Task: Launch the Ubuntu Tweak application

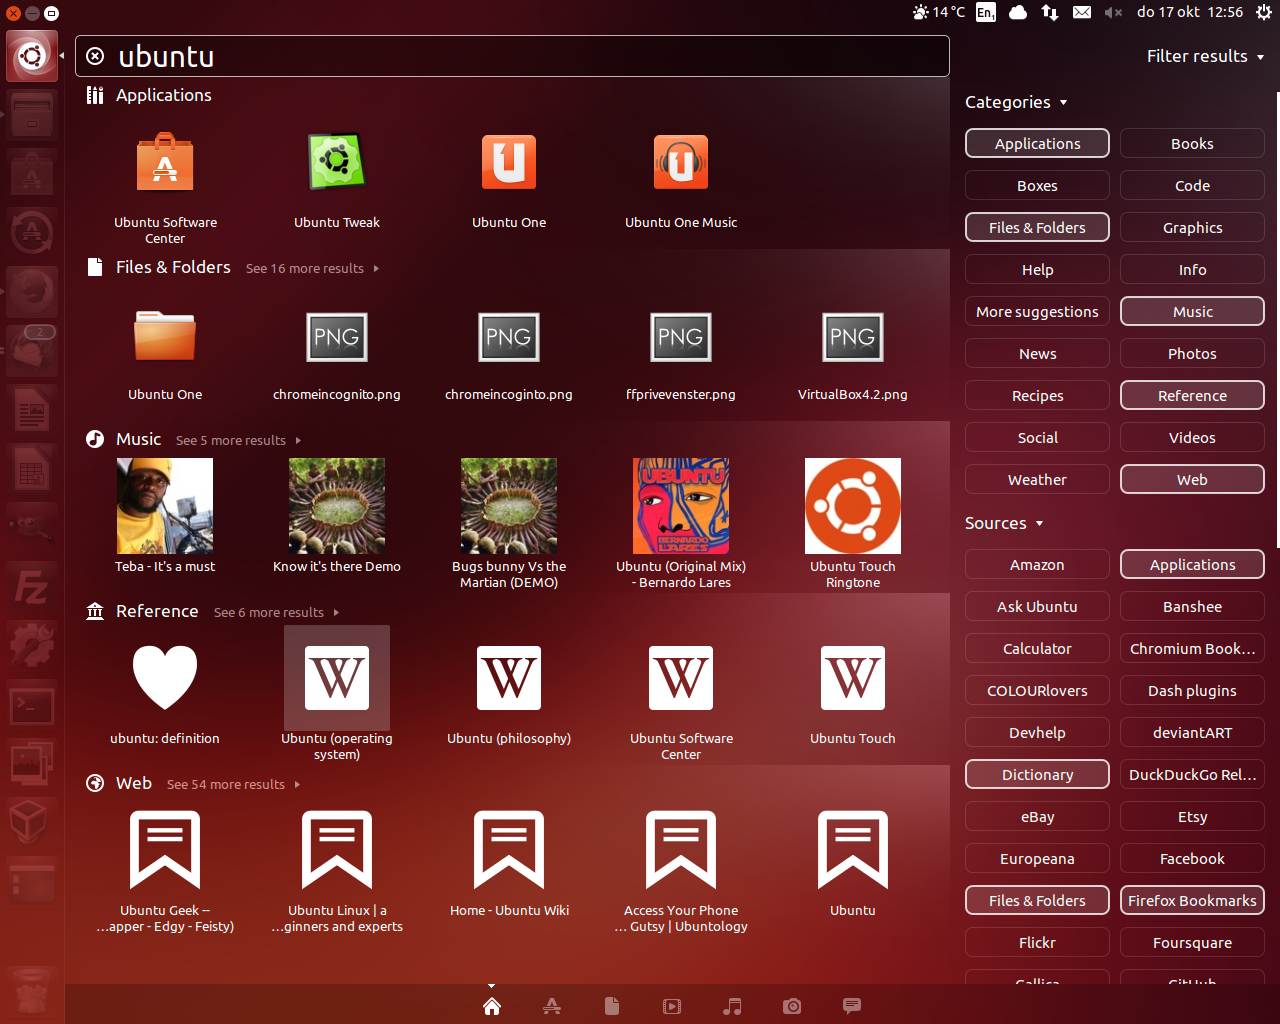Action: coord(337,163)
